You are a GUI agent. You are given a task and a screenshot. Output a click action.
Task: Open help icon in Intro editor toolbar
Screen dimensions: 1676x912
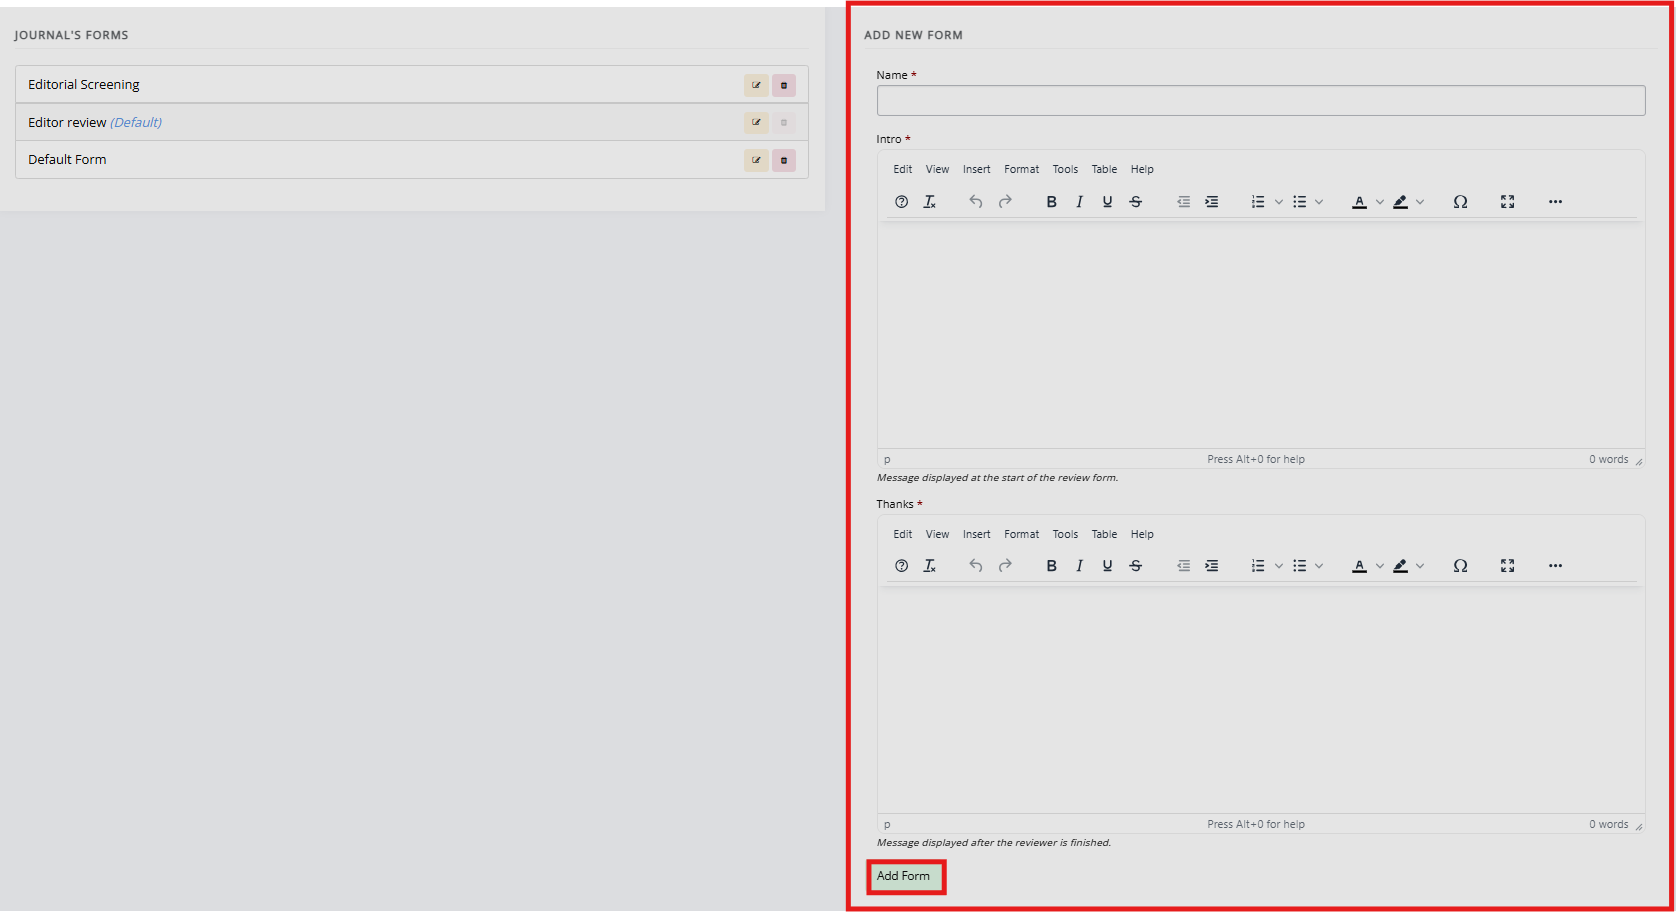[x=901, y=202]
